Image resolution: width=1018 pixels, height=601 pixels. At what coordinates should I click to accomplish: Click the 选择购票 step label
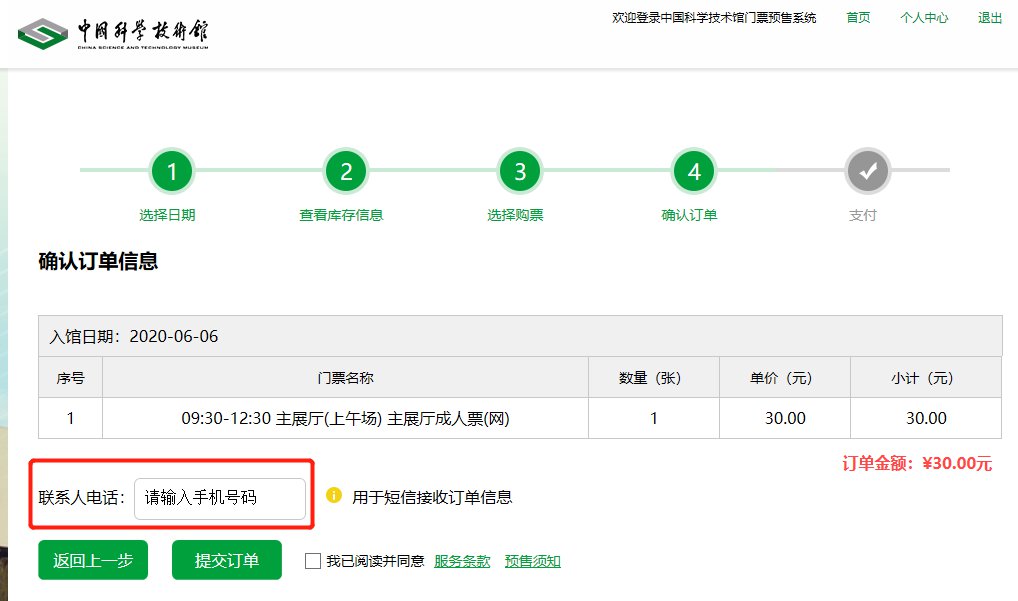(x=515, y=215)
